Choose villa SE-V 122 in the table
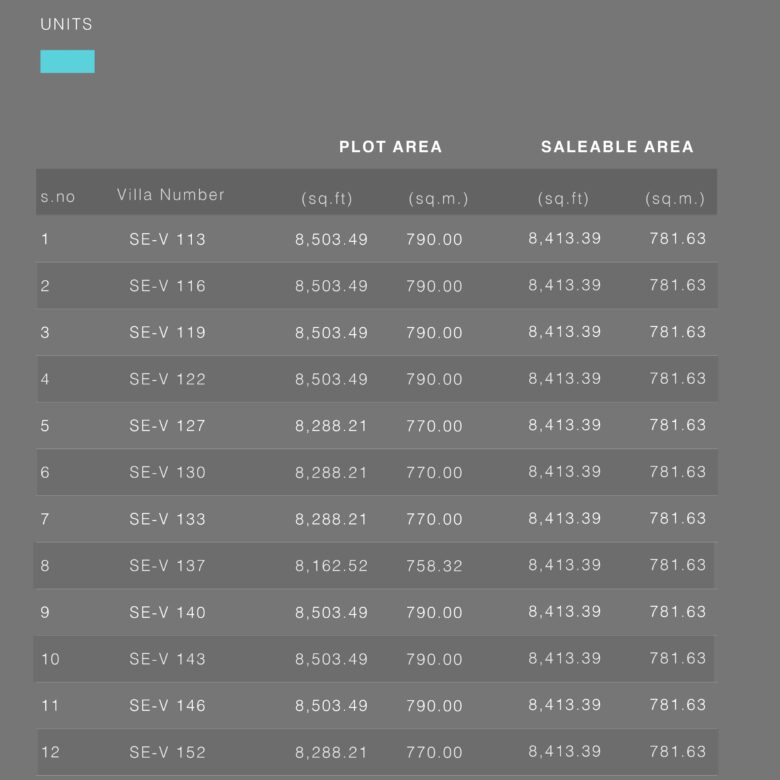 click(167, 379)
